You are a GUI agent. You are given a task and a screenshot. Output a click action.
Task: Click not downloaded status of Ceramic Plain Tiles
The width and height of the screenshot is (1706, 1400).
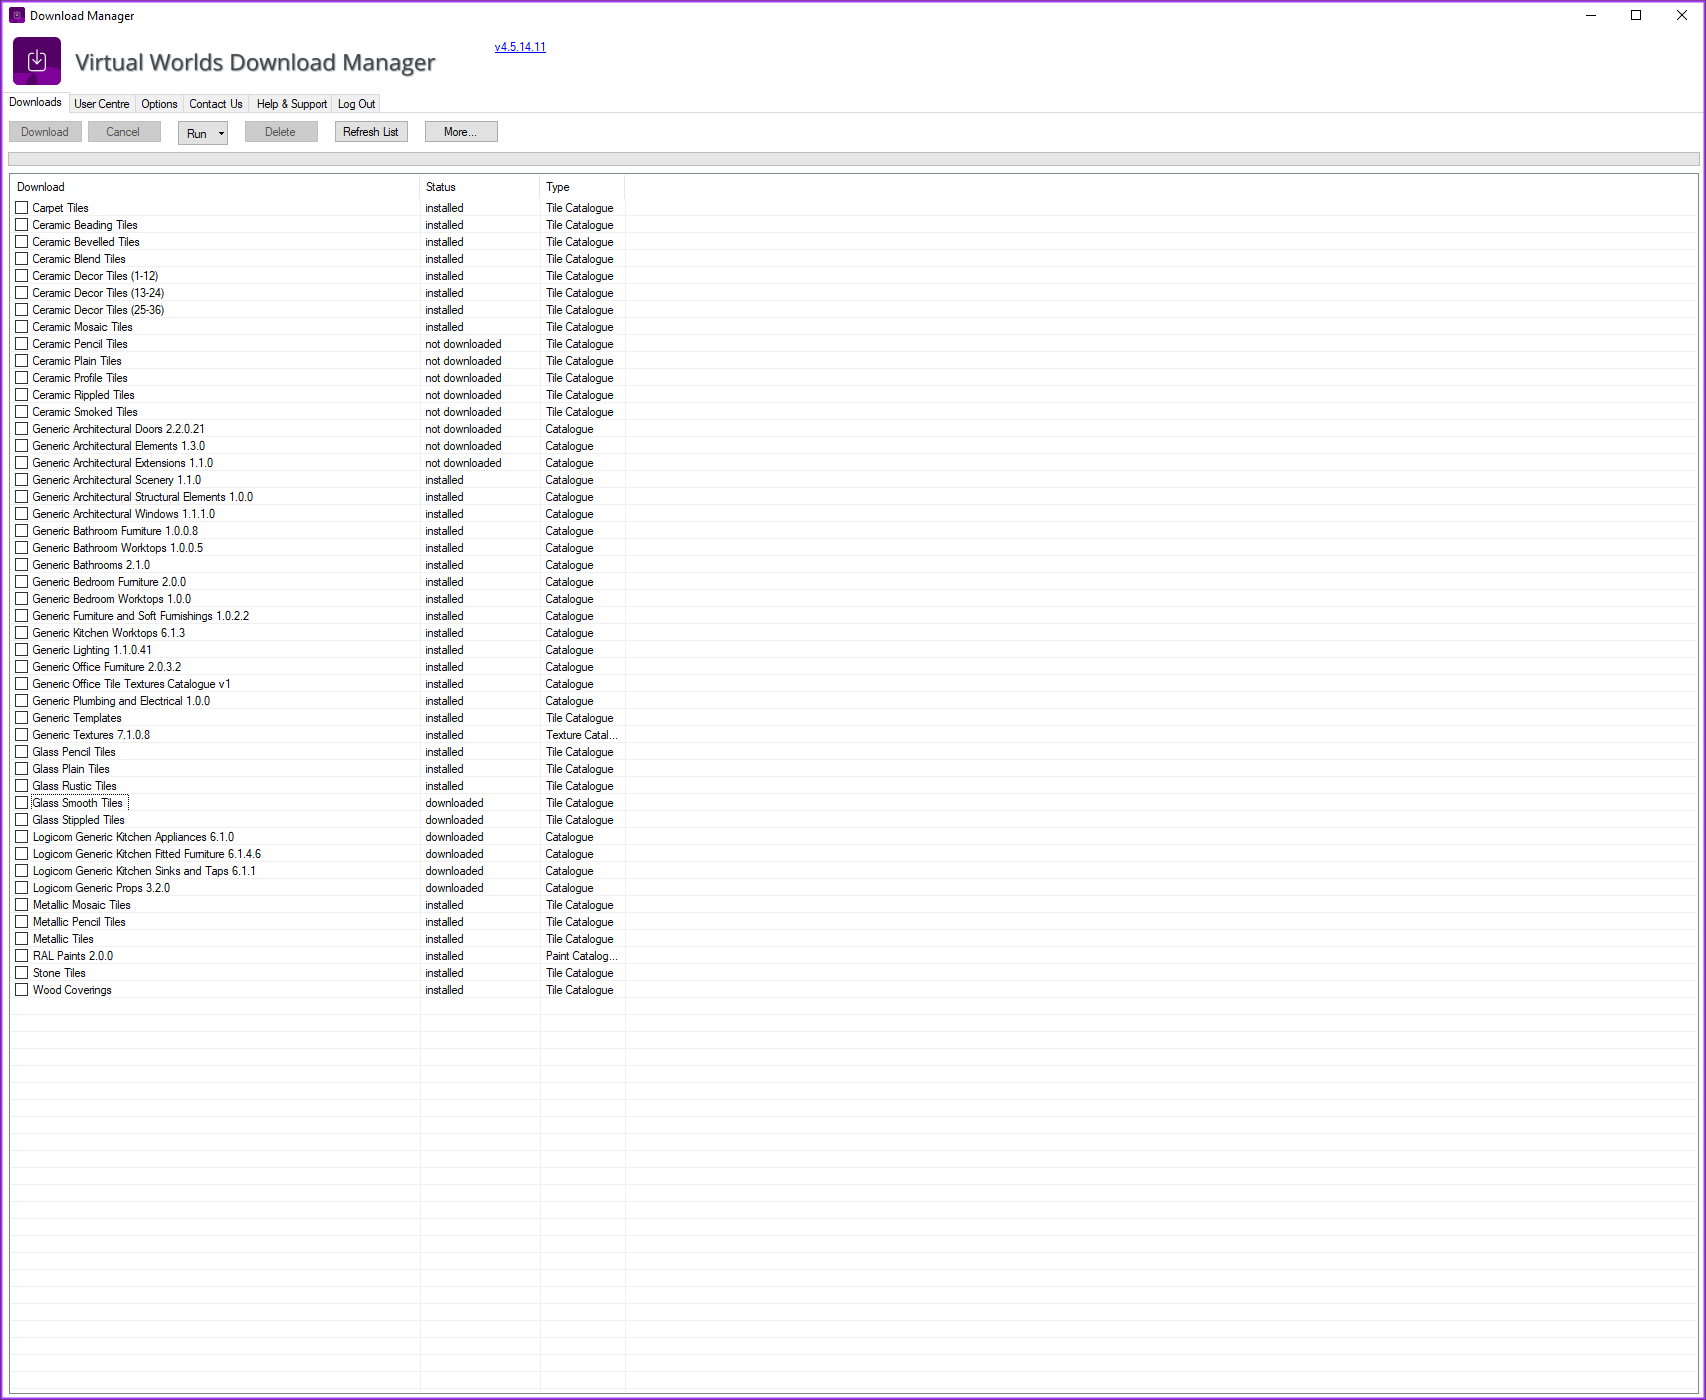coord(463,361)
